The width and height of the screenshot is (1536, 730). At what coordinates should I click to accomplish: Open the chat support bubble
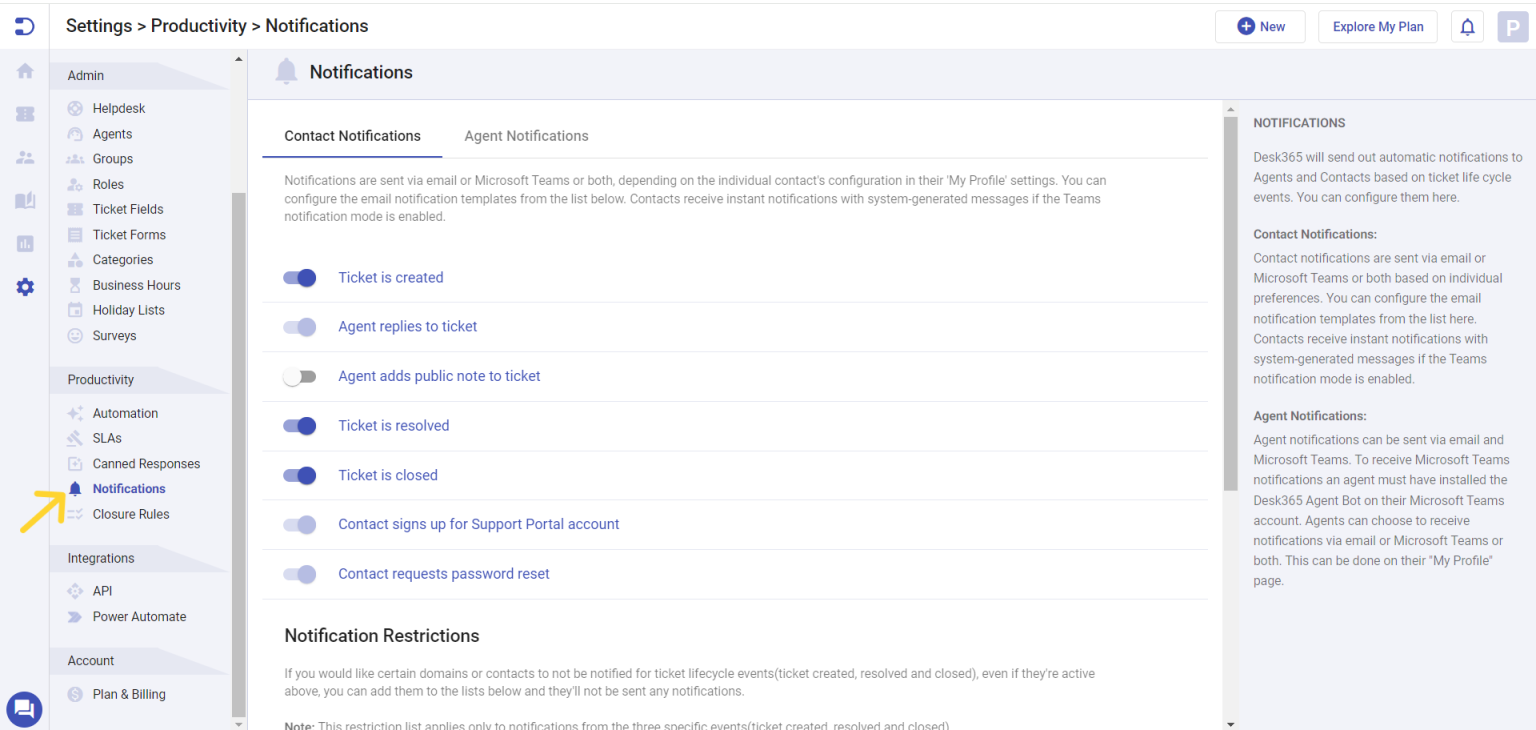pyautogui.click(x=24, y=709)
